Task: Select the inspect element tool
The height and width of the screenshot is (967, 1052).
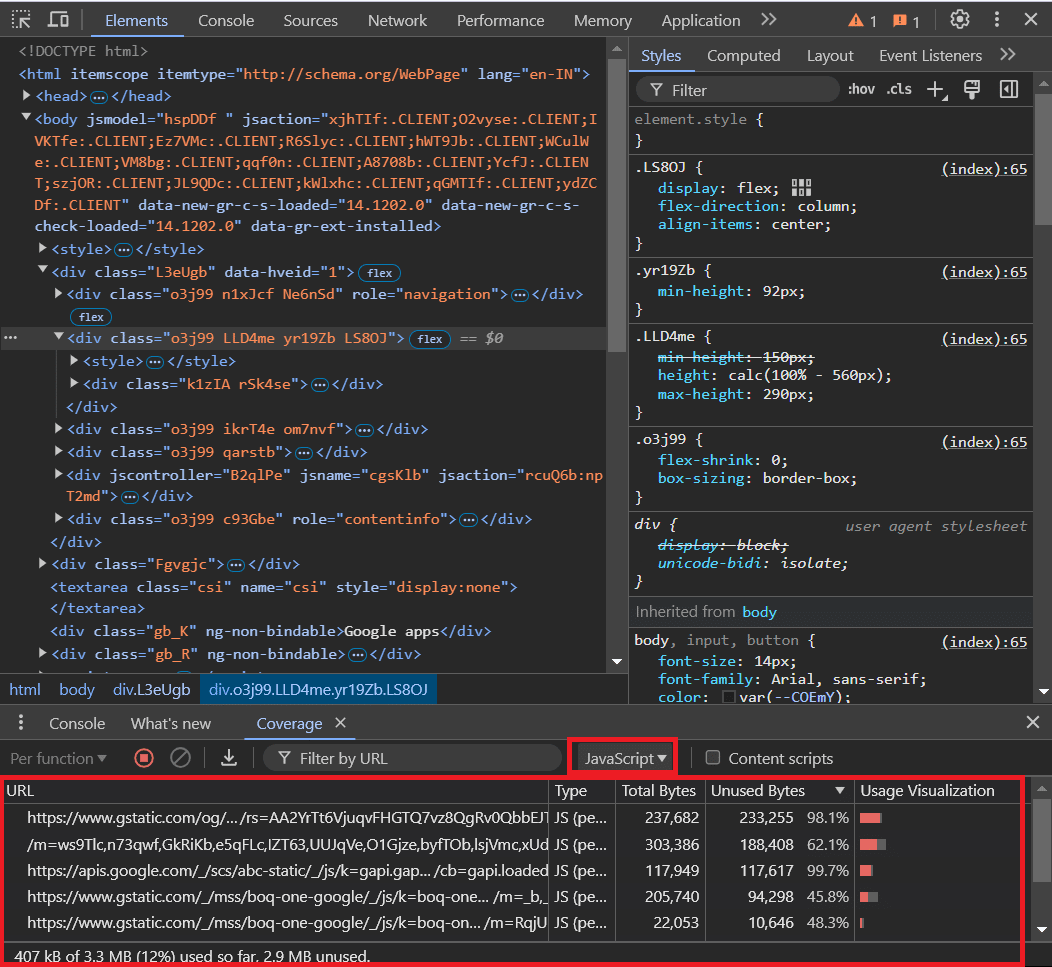Action: [x=20, y=19]
